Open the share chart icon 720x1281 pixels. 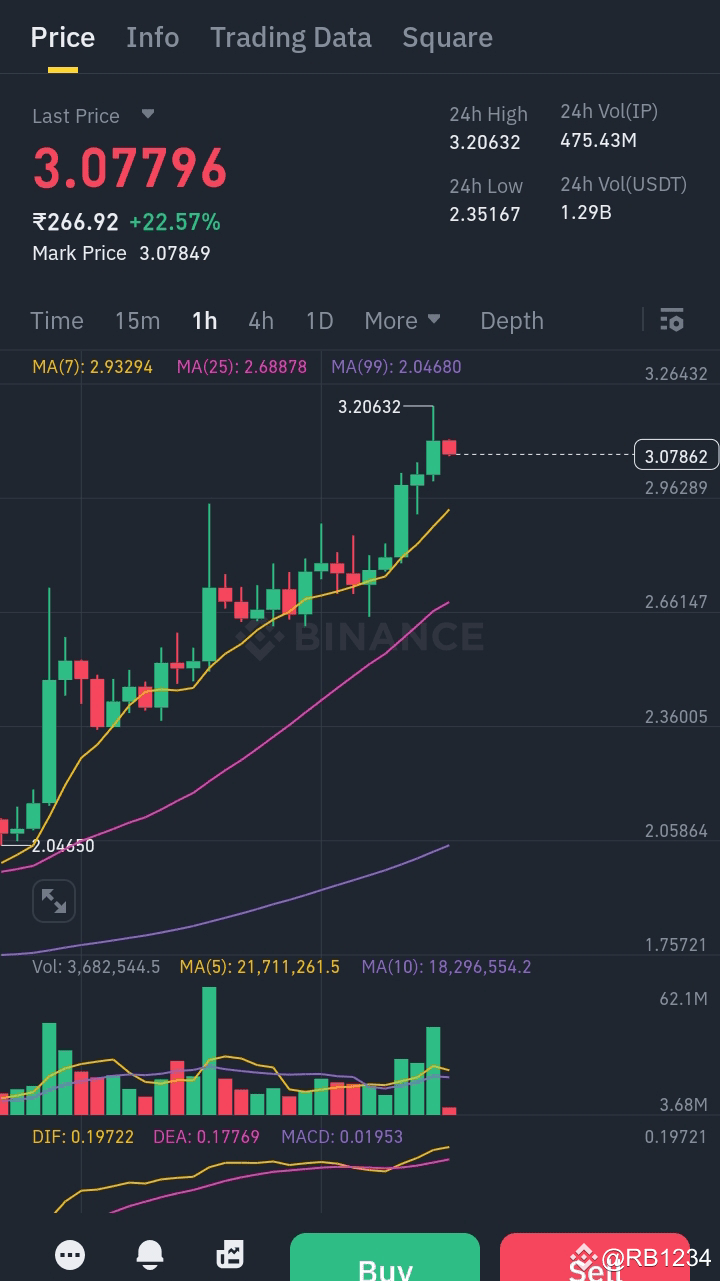(x=229, y=1254)
